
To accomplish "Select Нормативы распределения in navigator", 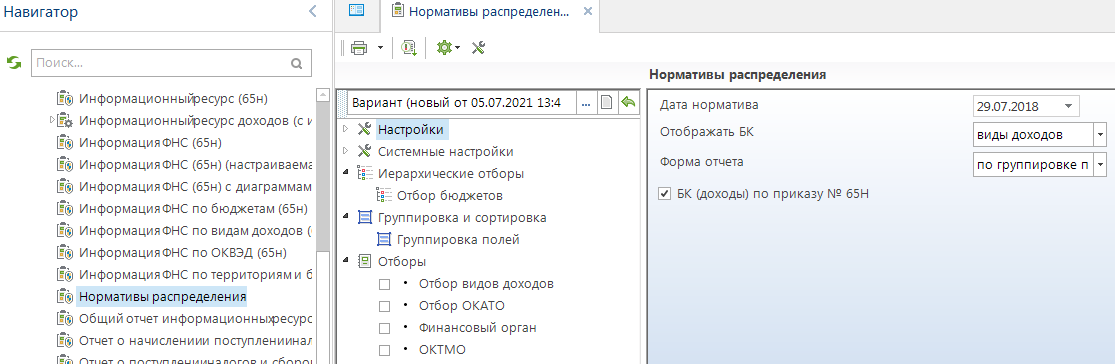I will tap(163, 296).
